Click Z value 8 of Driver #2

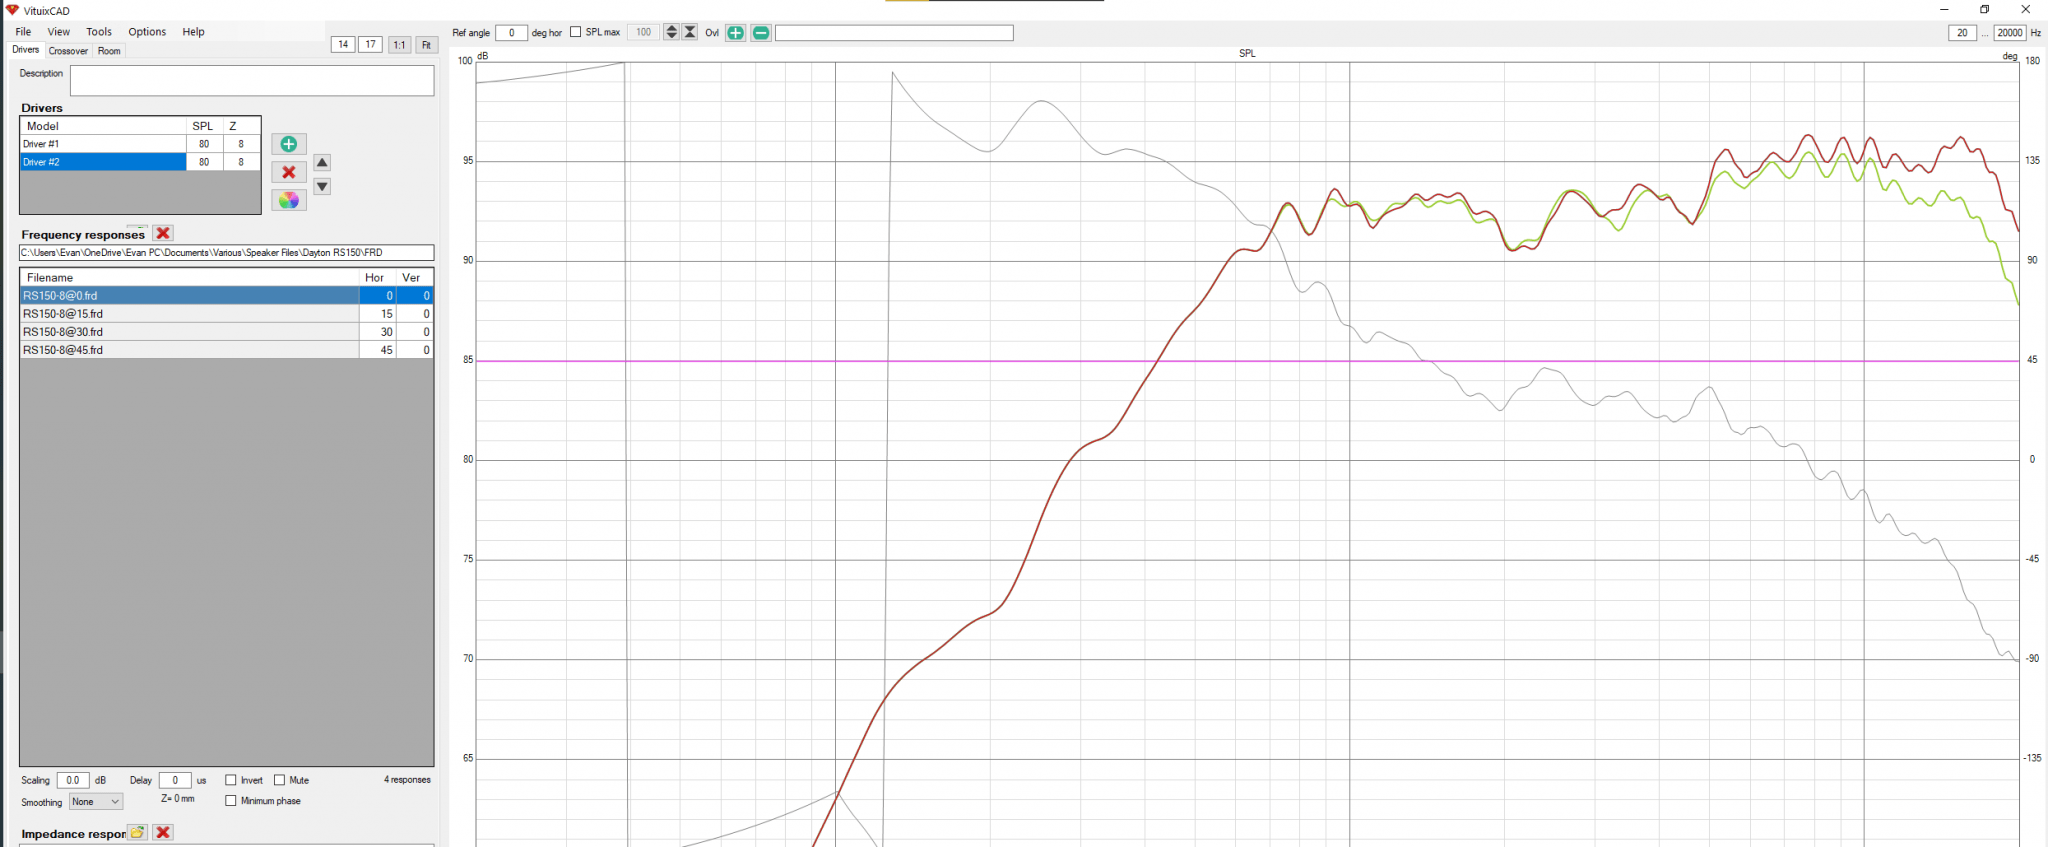241,162
